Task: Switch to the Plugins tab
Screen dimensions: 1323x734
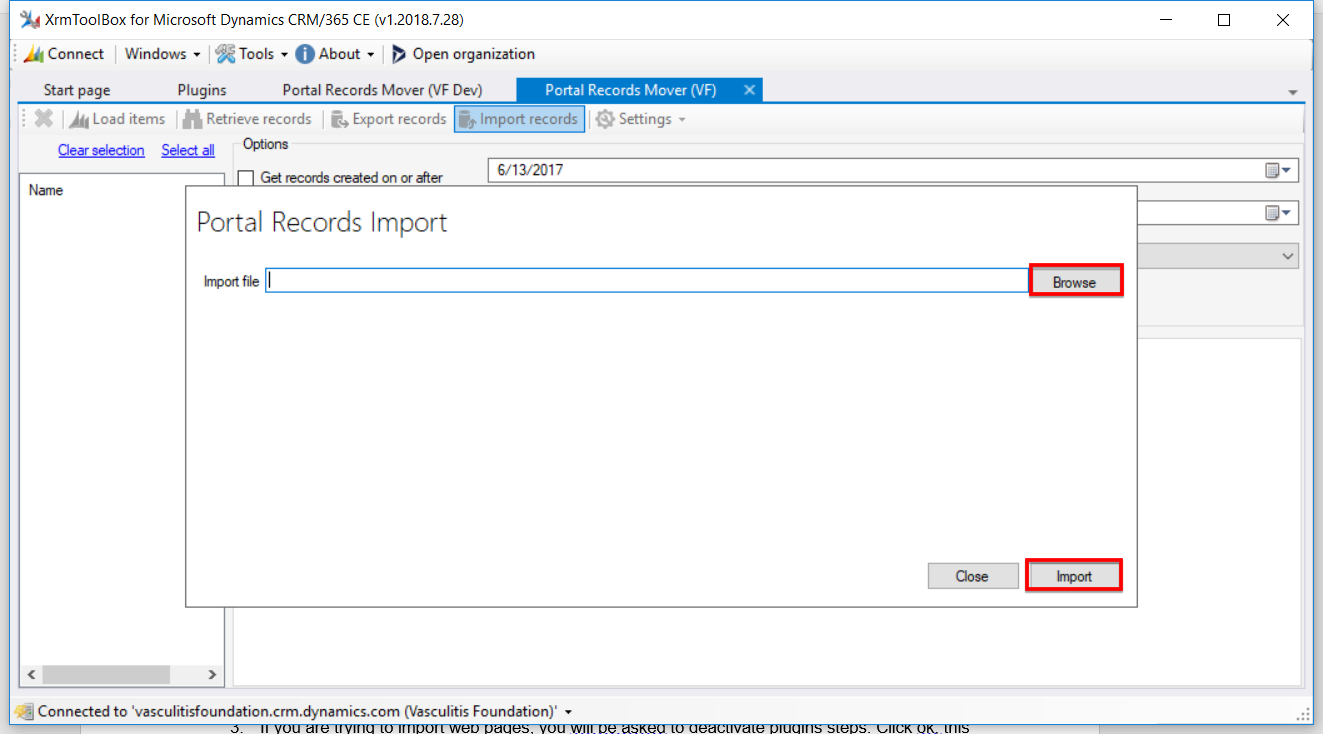Action: (202, 90)
